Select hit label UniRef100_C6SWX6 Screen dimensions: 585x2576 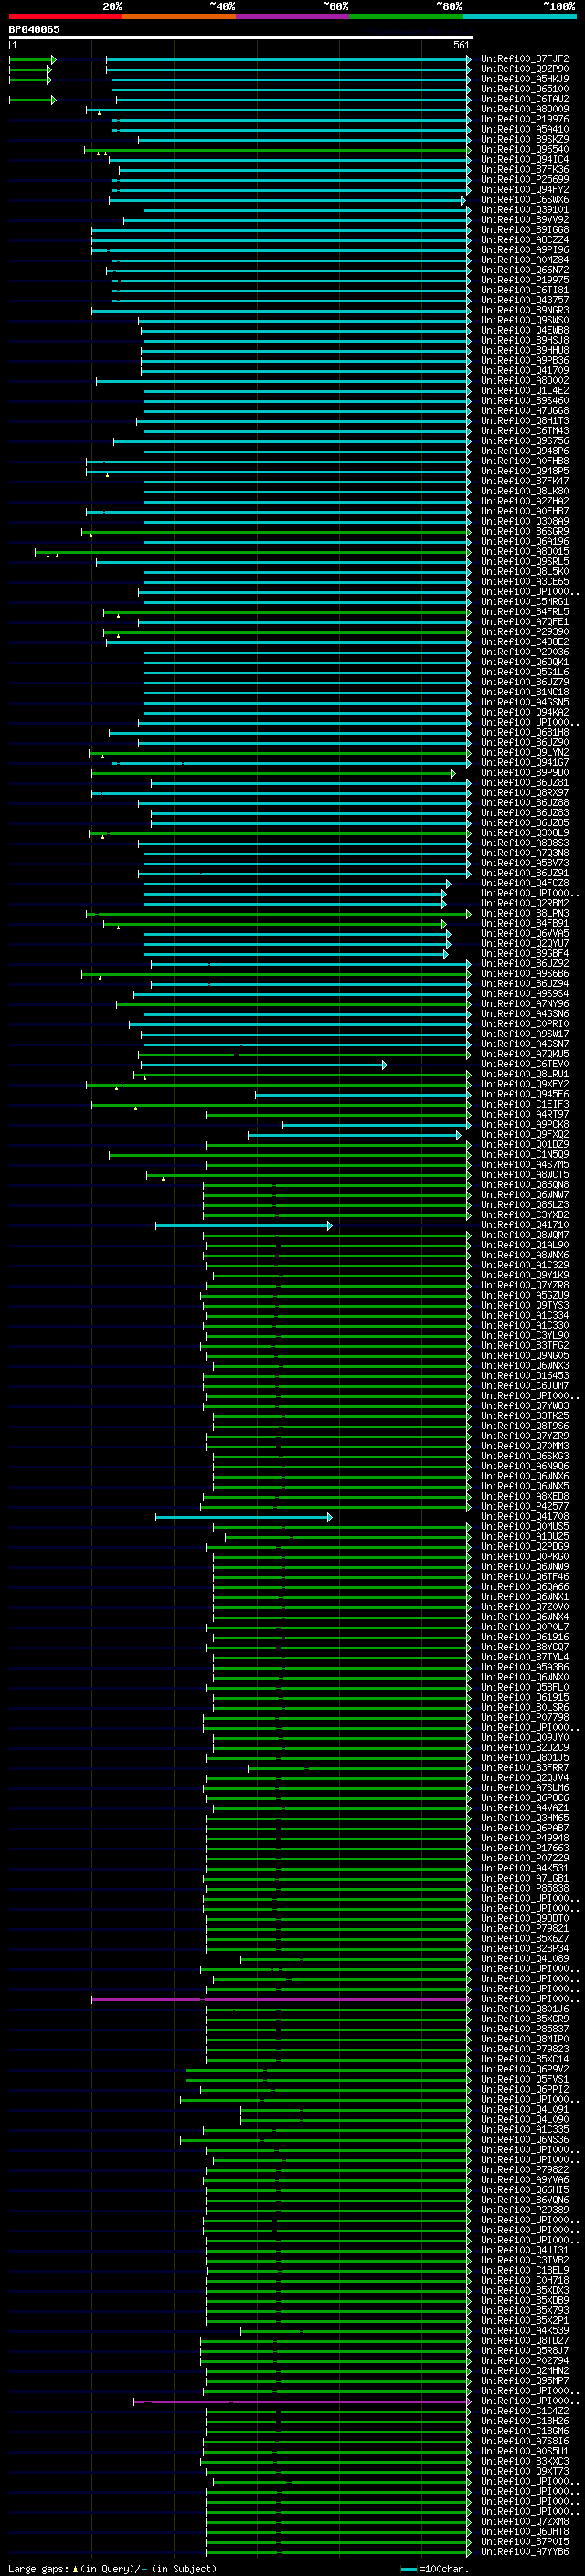pos(524,200)
